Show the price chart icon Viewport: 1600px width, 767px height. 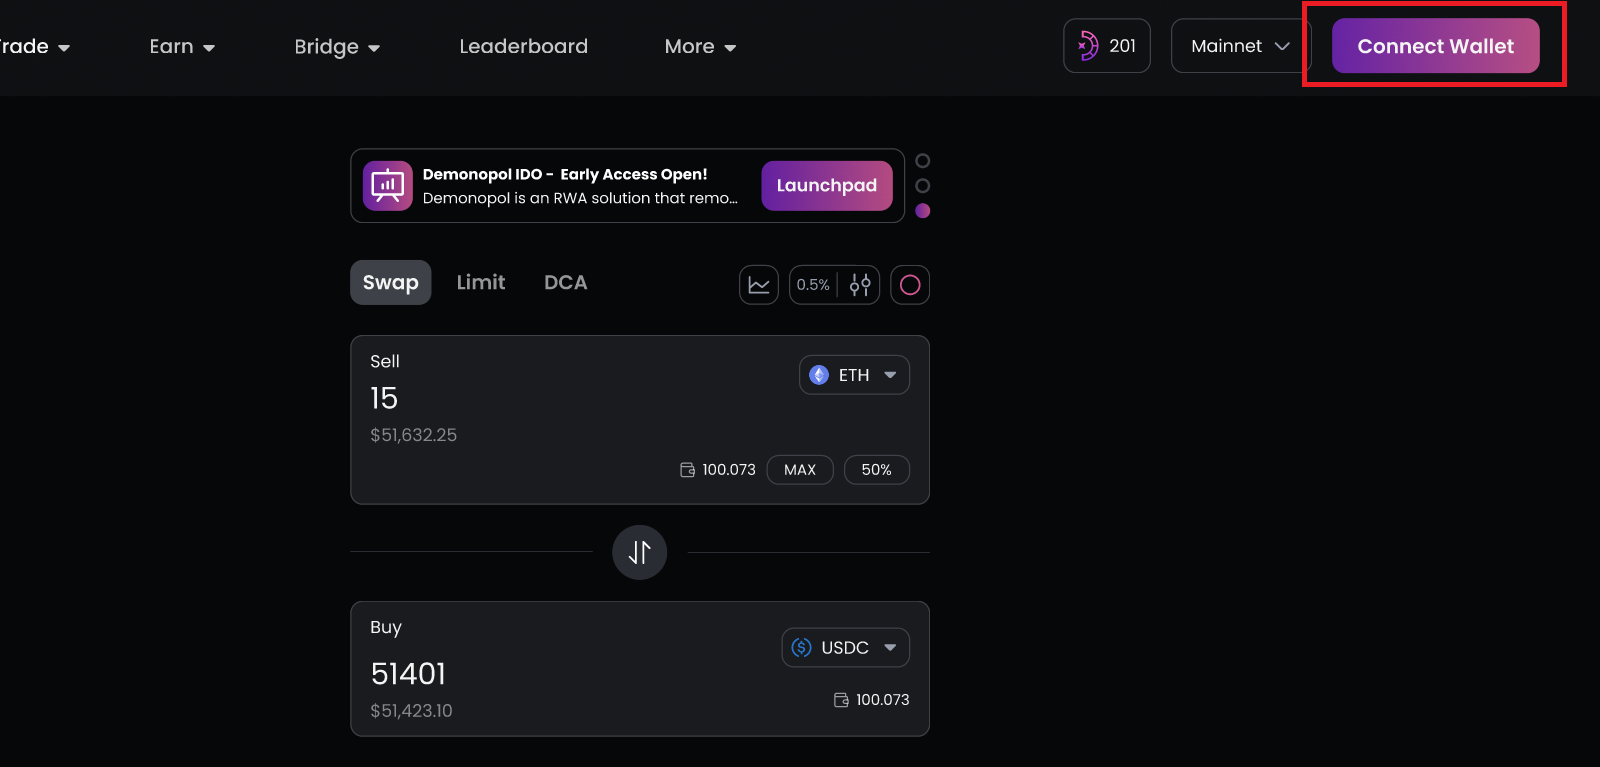tap(759, 285)
